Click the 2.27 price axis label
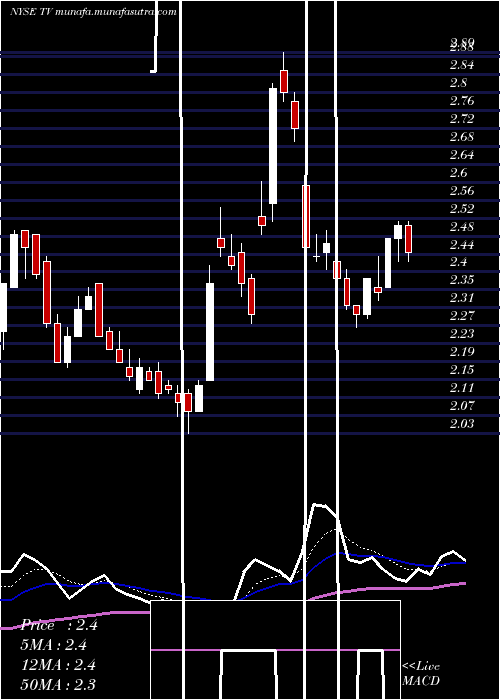Screen dimensions: 500x700 462,316
